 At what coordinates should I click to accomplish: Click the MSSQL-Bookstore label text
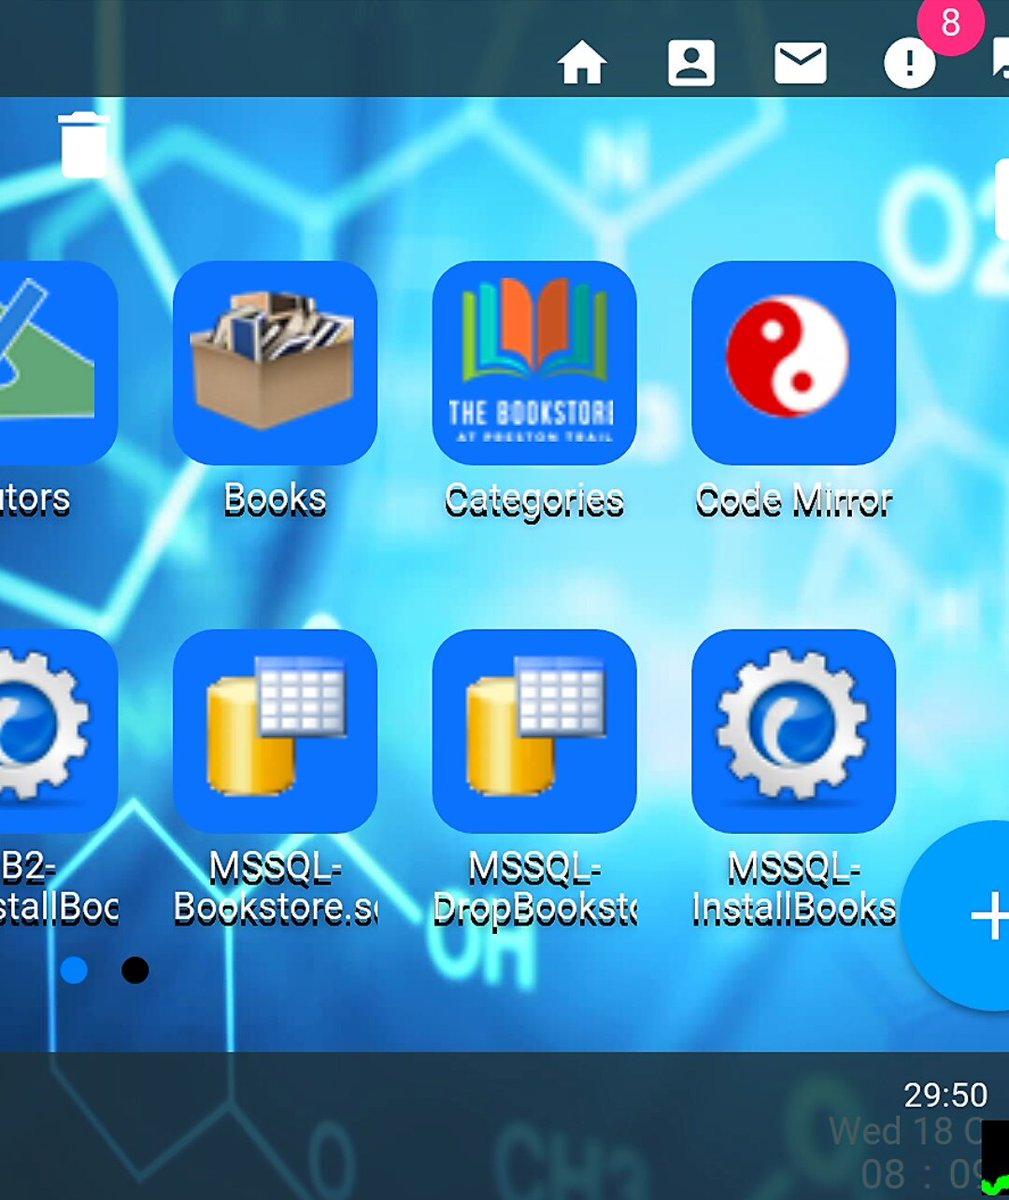(275, 888)
